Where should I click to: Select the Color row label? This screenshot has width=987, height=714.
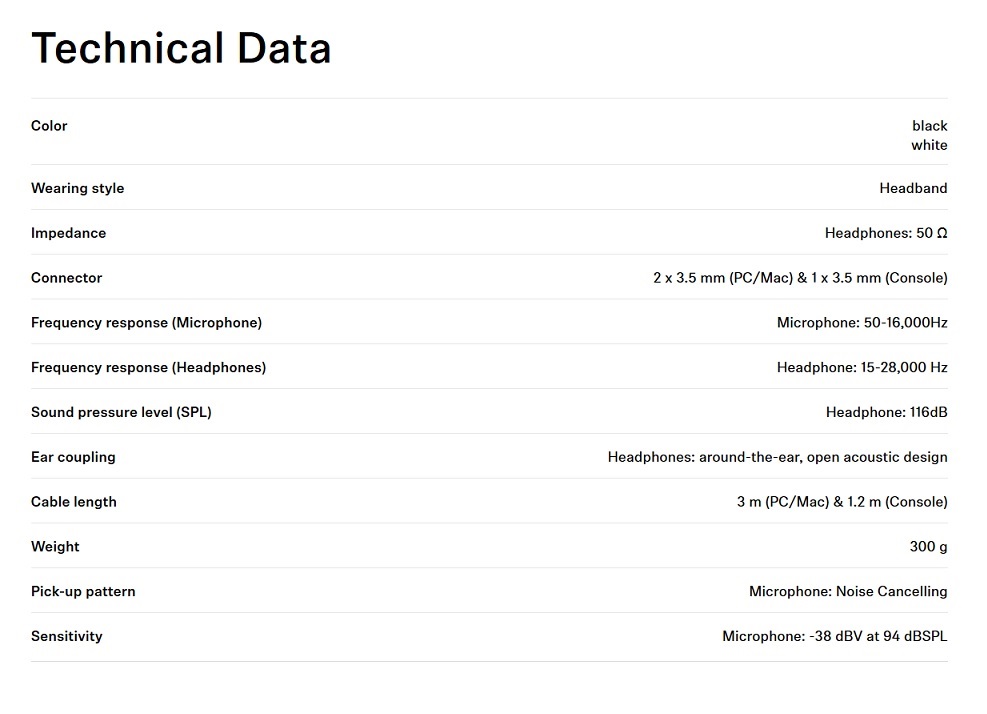[x=49, y=126]
